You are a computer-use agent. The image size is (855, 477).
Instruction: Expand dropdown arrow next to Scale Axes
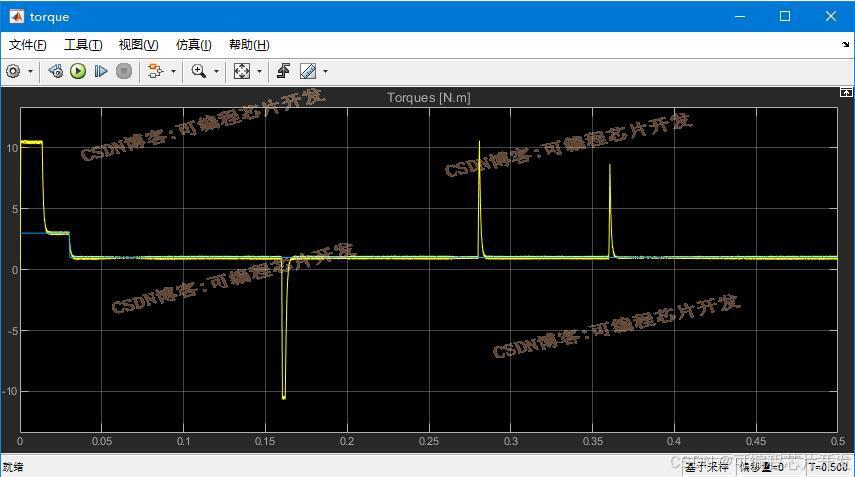[x=259, y=71]
